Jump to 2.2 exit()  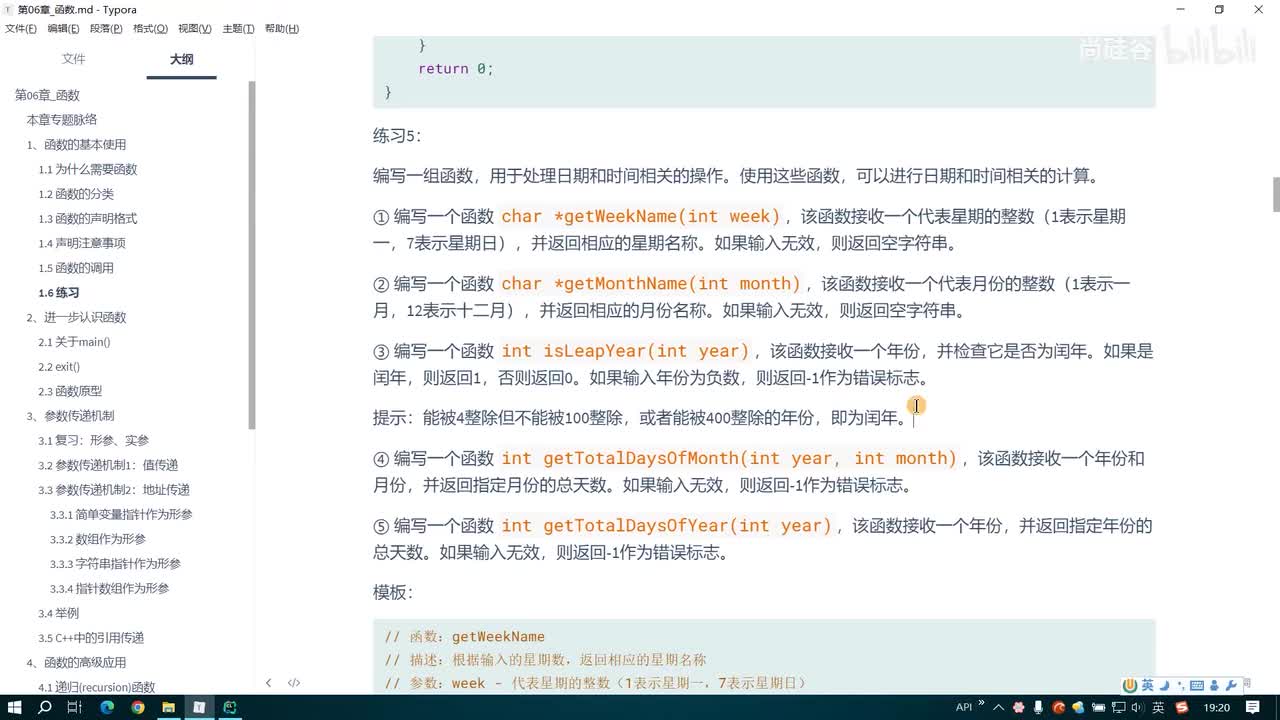[59, 367]
